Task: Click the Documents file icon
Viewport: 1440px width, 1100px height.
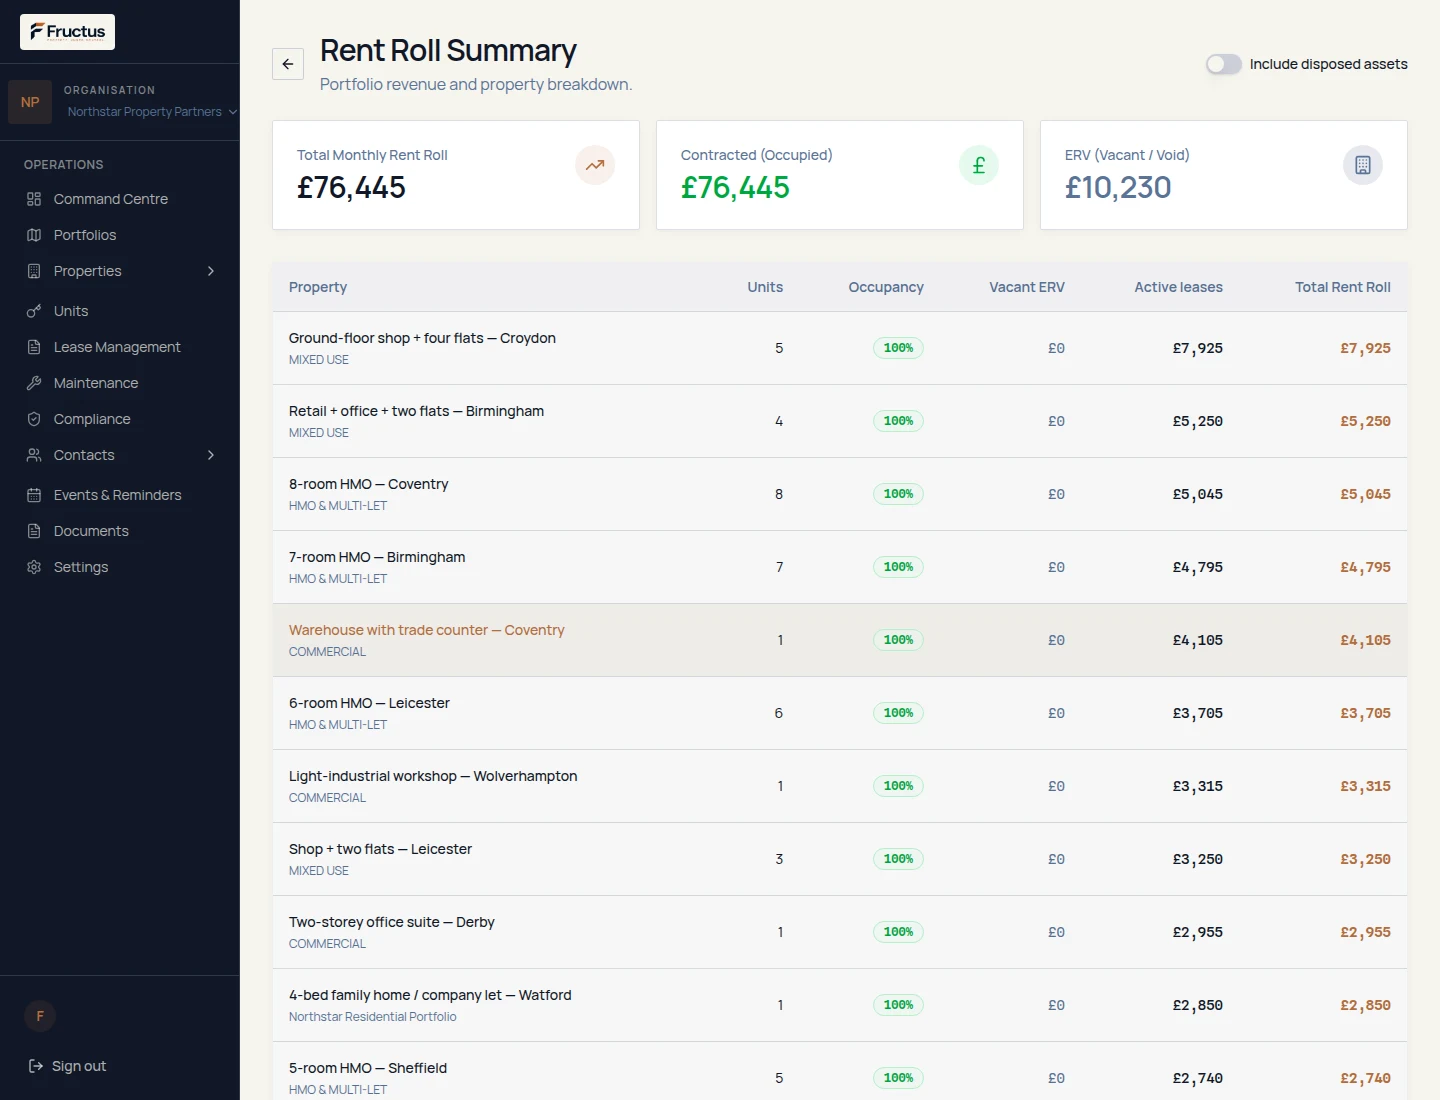Action: coord(34,531)
